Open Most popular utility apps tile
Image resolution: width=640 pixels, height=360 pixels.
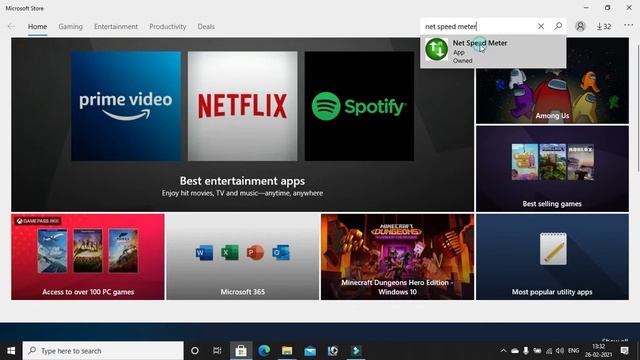coord(552,257)
